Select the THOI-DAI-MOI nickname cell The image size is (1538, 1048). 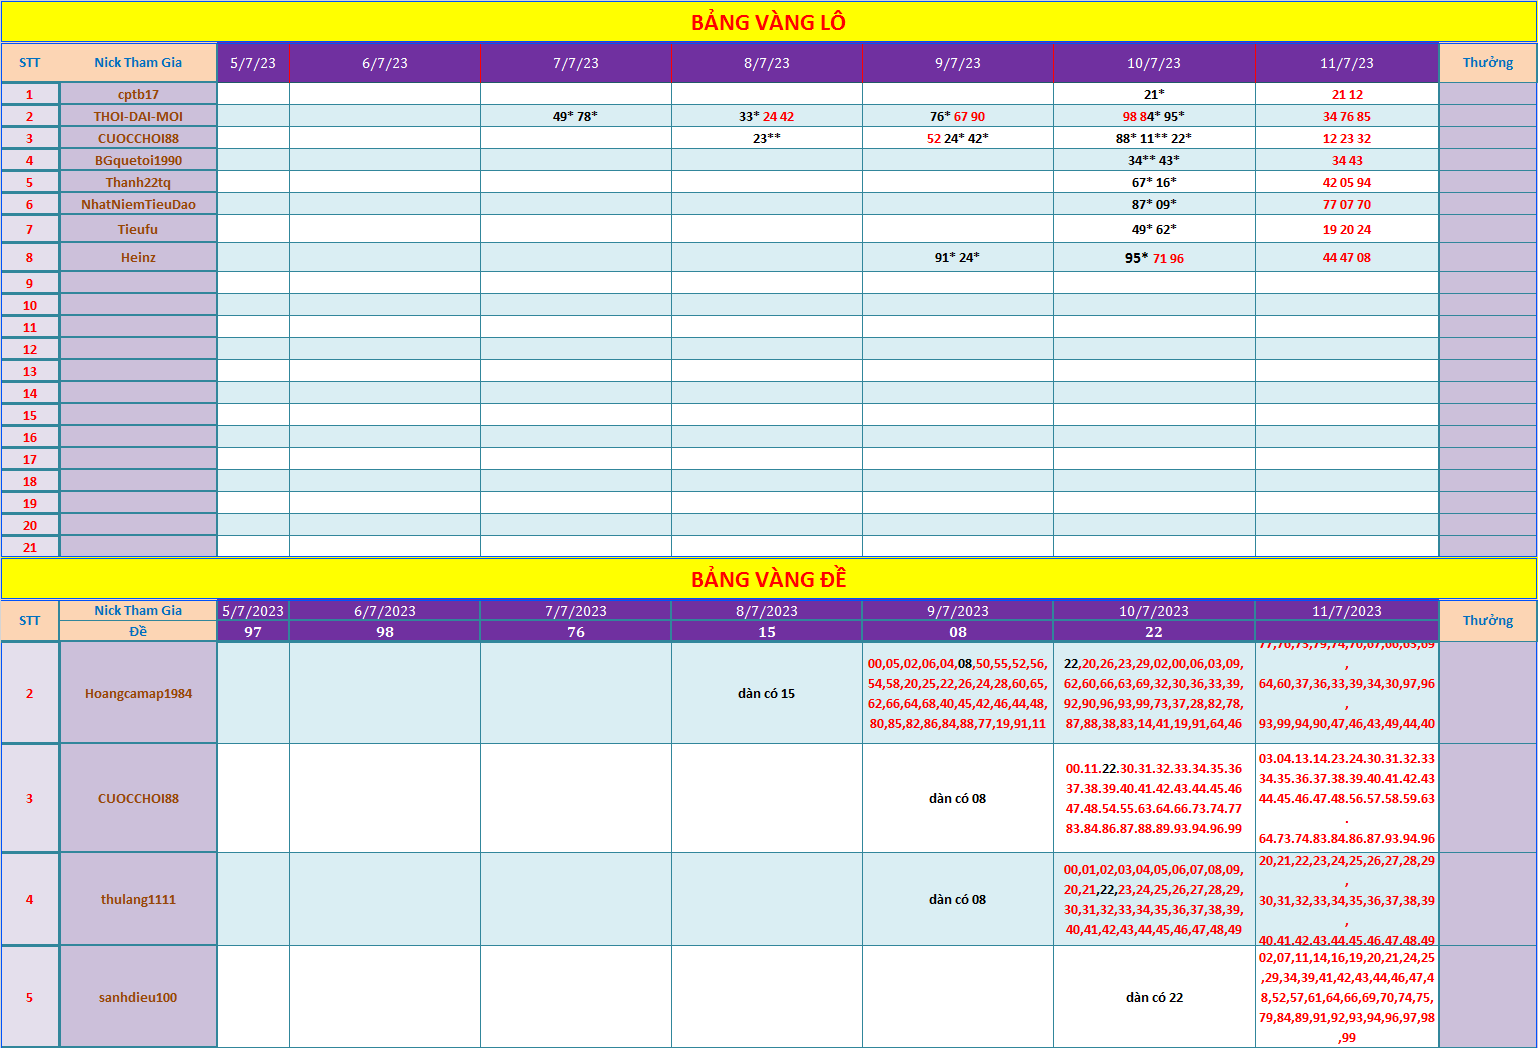pos(138,116)
